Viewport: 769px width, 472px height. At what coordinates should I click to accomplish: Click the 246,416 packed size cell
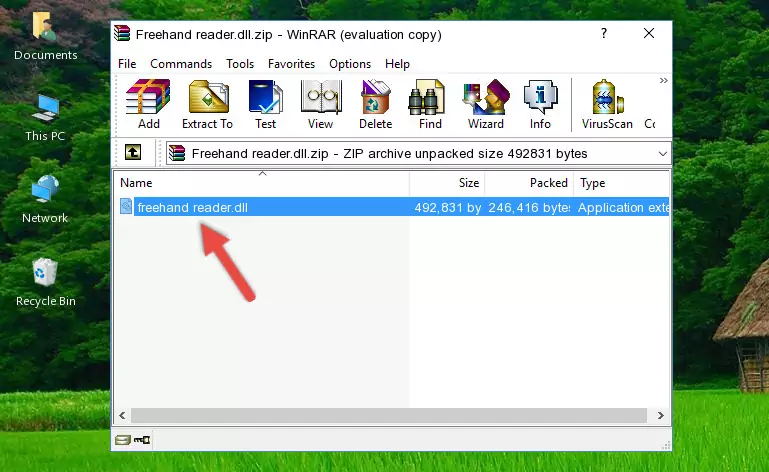tap(529, 208)
